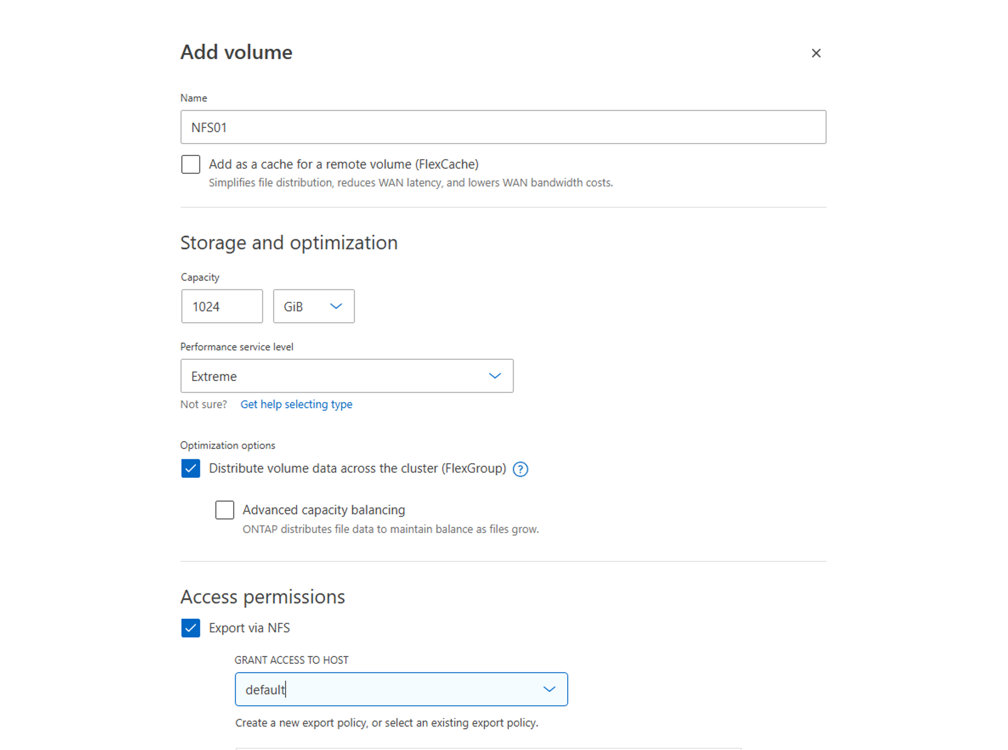Click the Capacity field showing 1024

pos(222,306)
